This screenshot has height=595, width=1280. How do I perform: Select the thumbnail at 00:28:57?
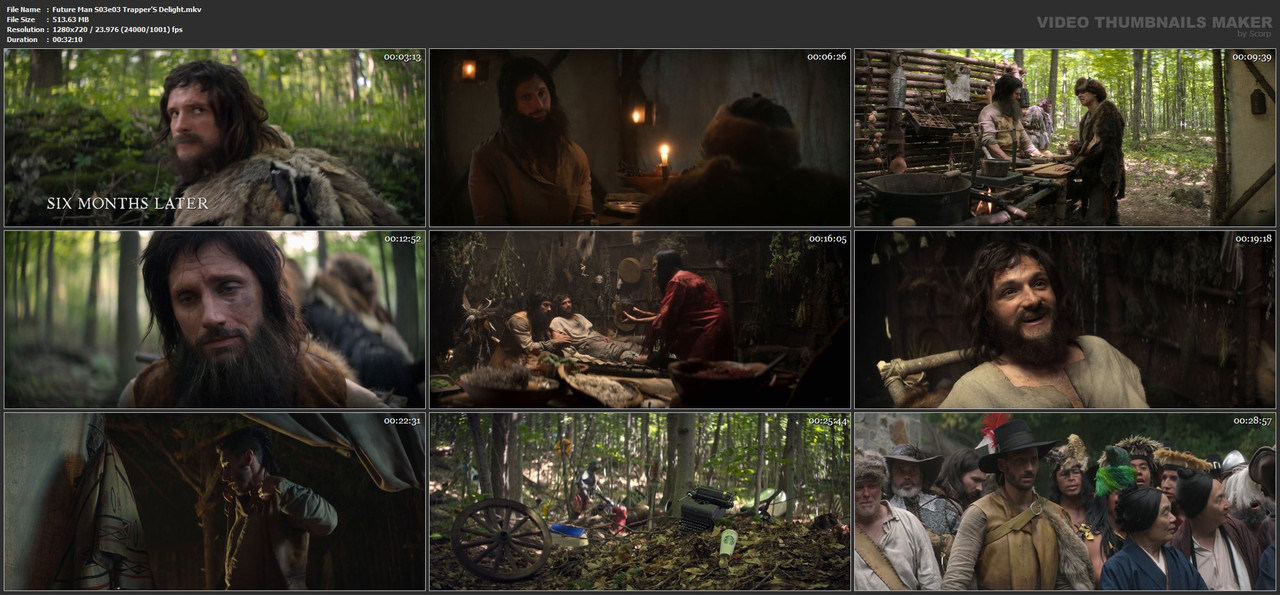pyautogui.click(x=1065, y=502)
